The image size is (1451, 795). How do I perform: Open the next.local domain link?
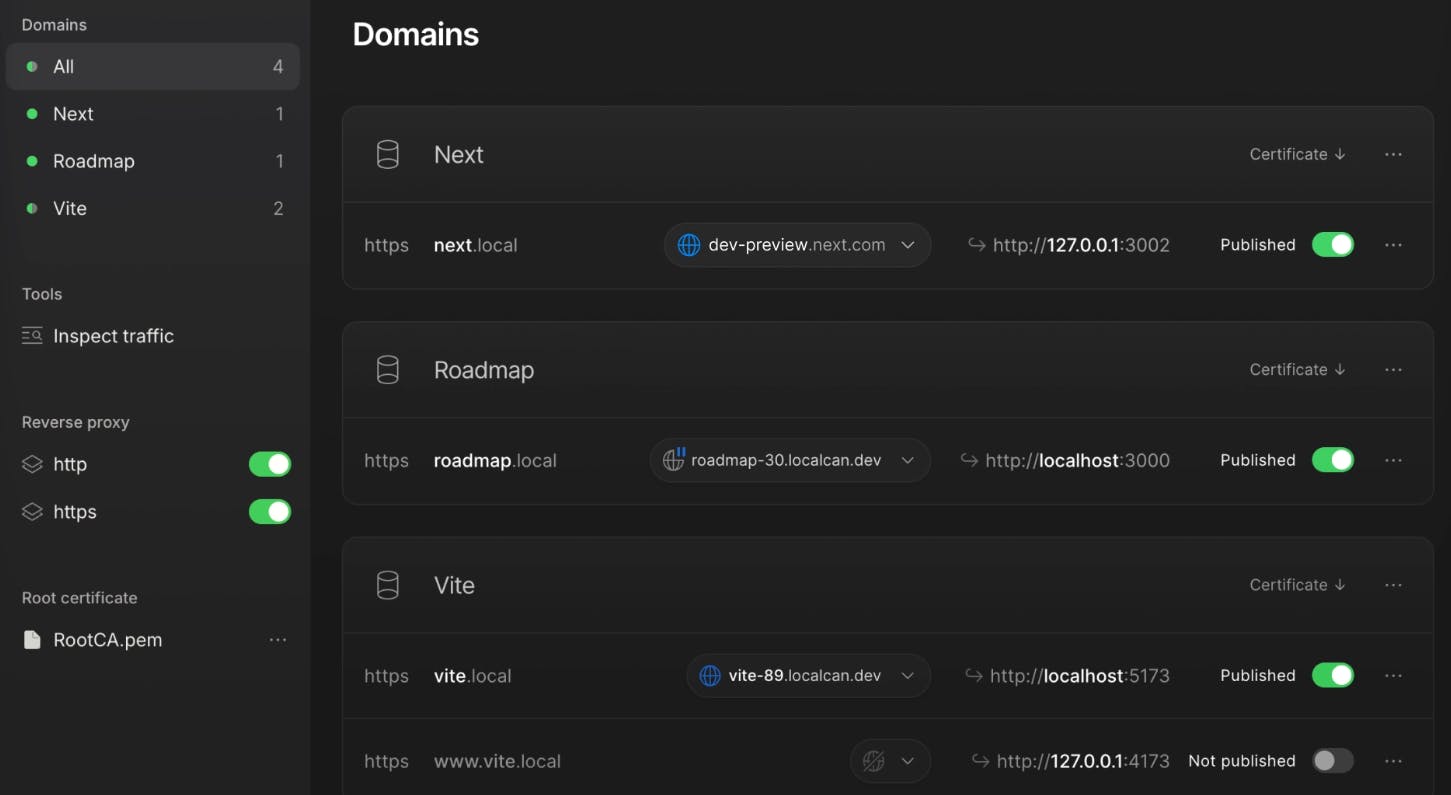coord(476,245)
